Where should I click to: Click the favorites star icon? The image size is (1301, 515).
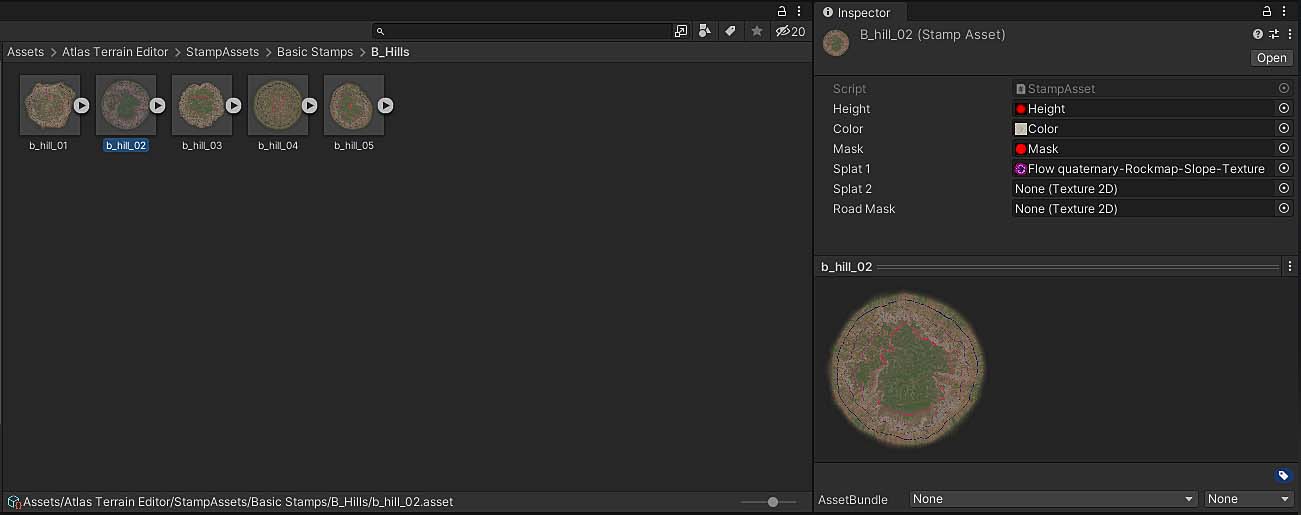[x=757, y=31]
